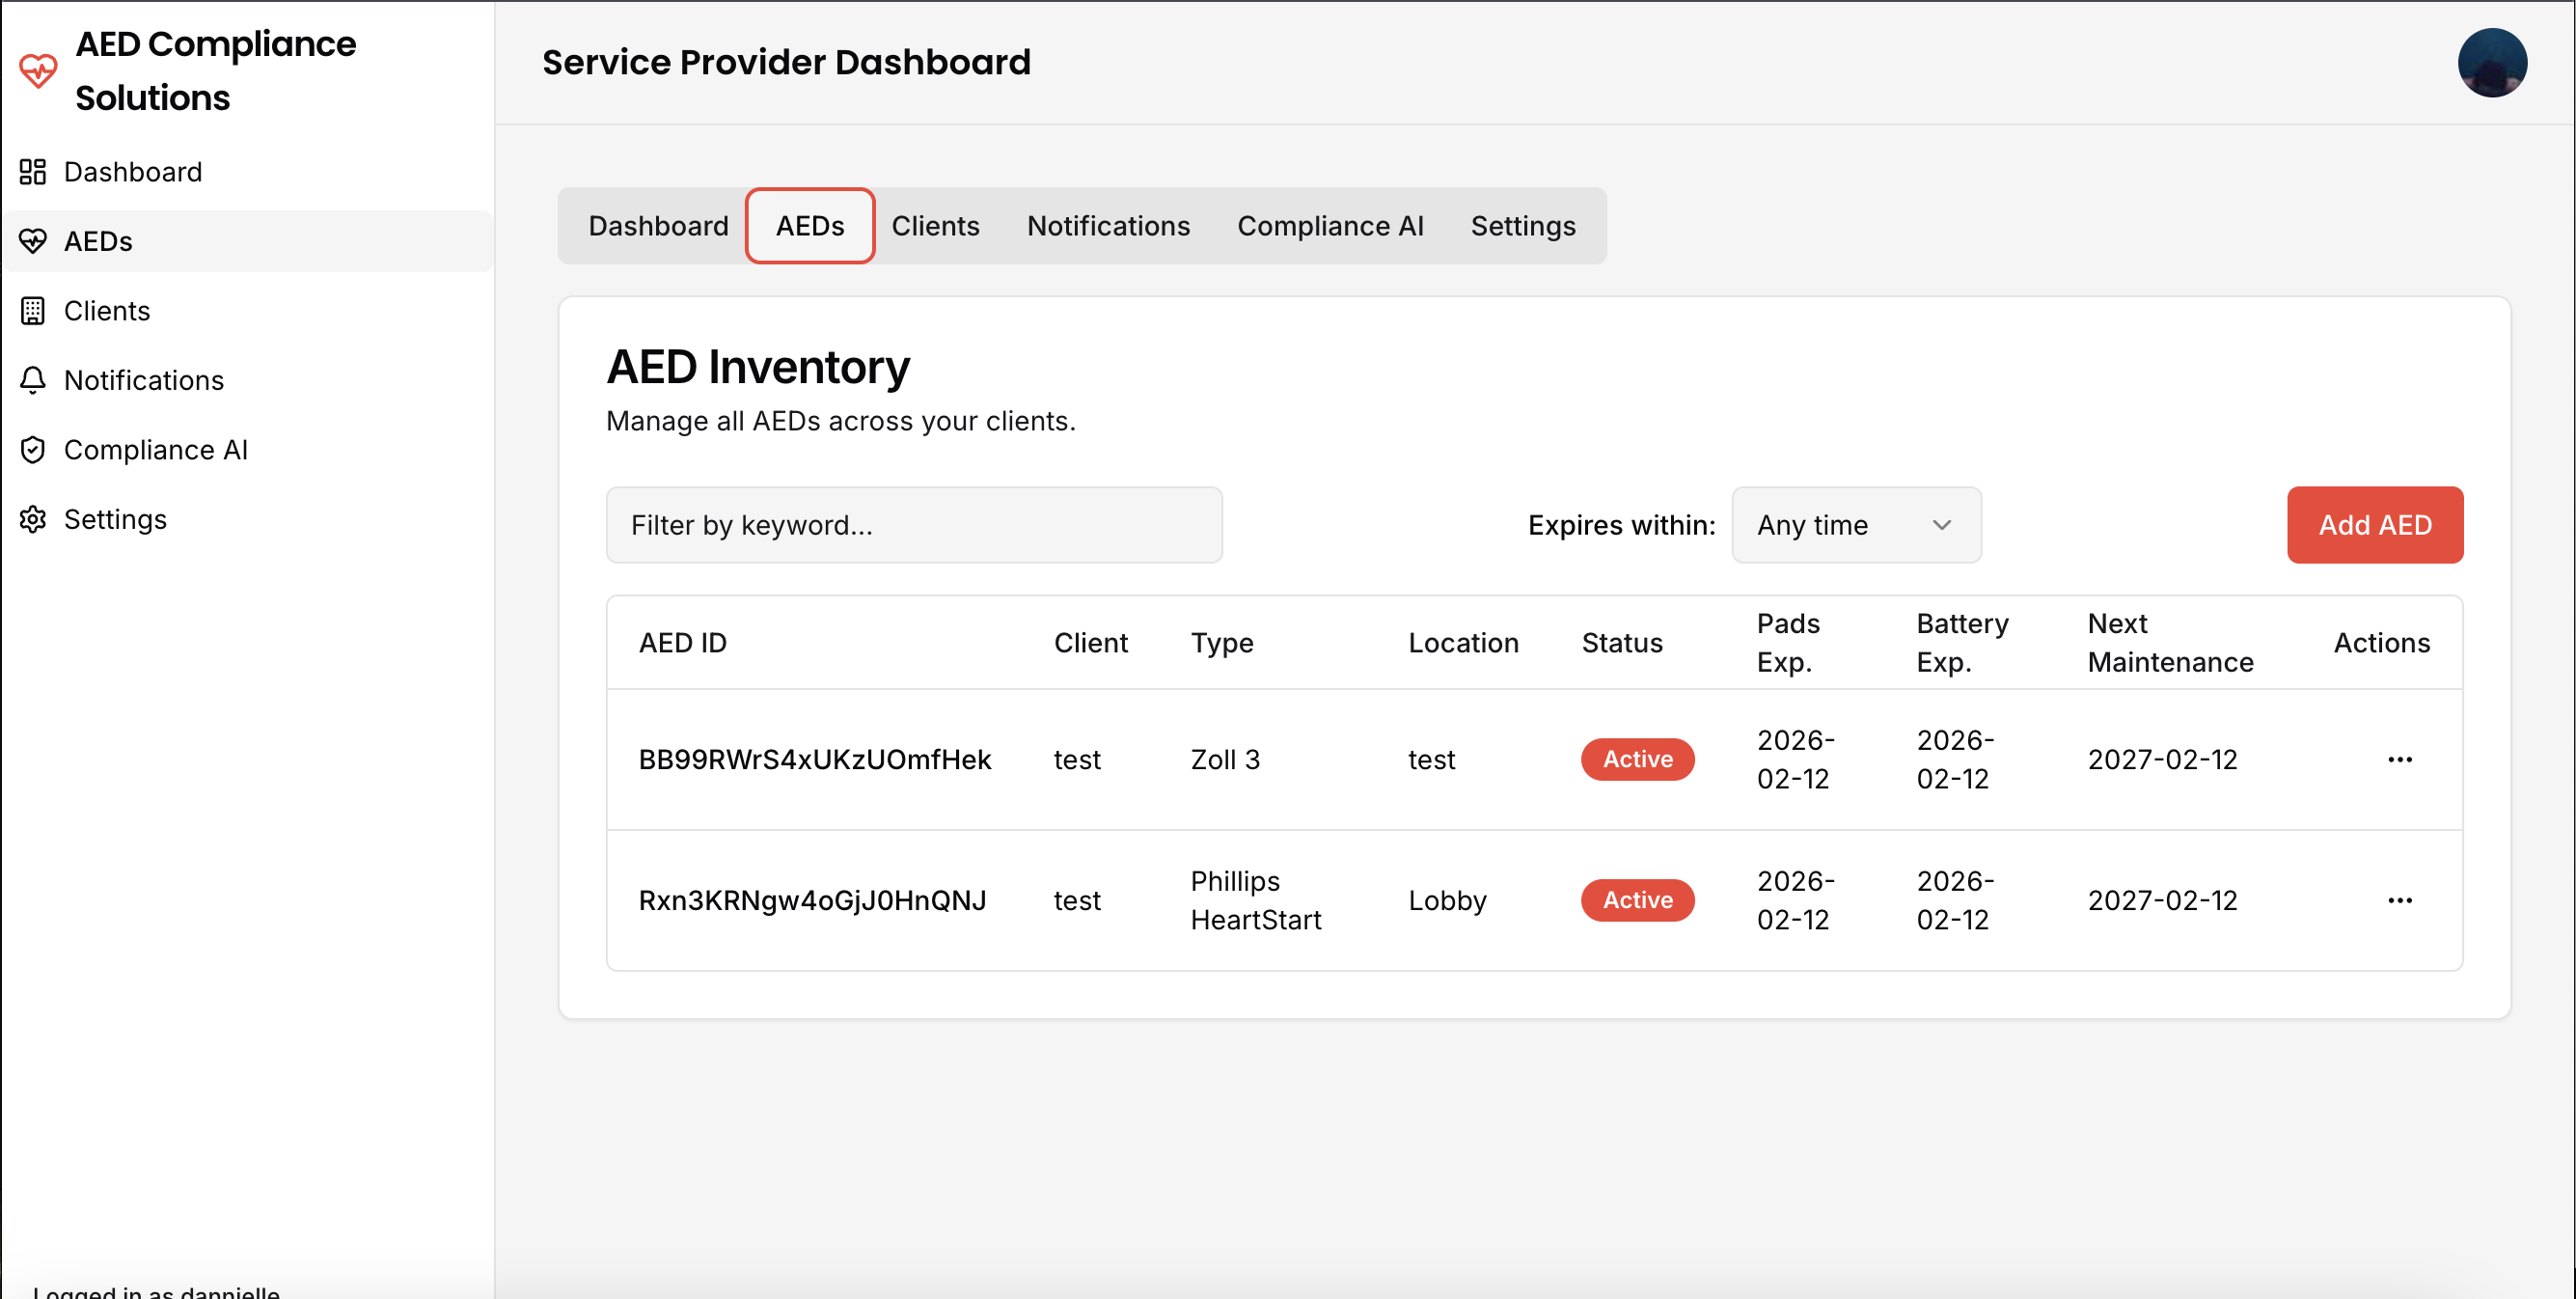Image resolution: width=2576 pixels, height=1299 pixels.
Task: Click AED ID BB99RWrS4xUKzUOmfHek
Action: (814, 760)
